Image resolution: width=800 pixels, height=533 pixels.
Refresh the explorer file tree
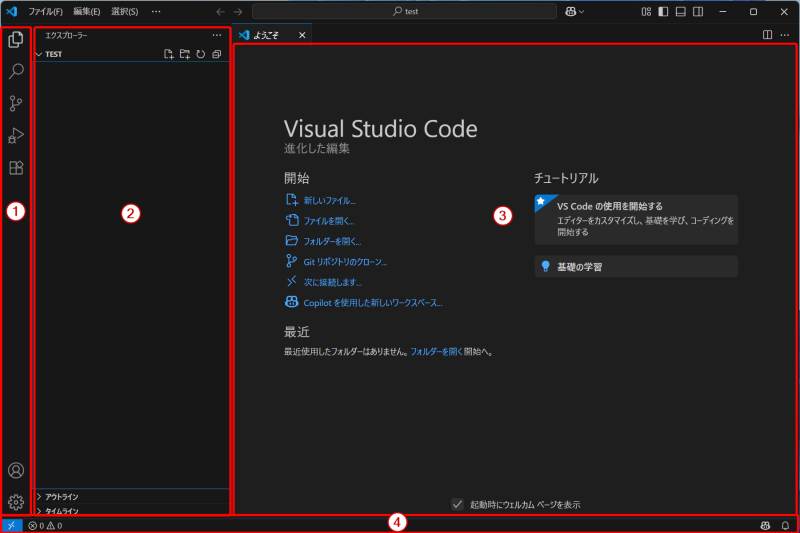[201, 54]
